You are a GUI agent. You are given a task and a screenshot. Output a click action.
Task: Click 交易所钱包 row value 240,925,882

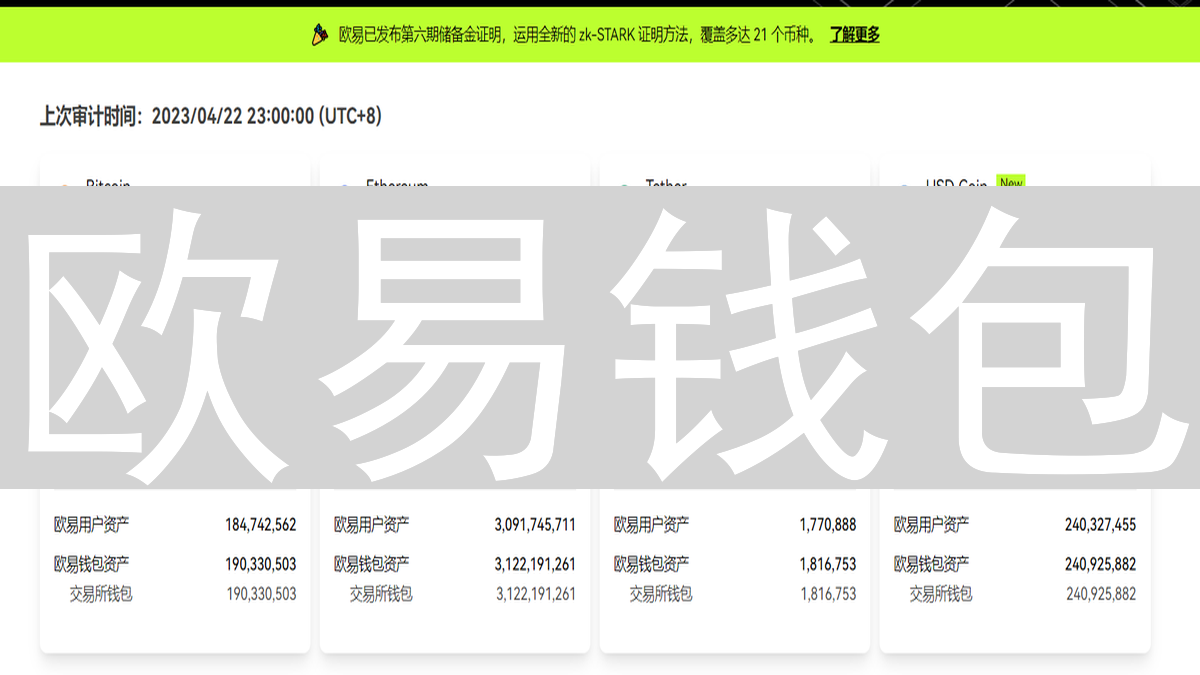[x=1102, y=594]
